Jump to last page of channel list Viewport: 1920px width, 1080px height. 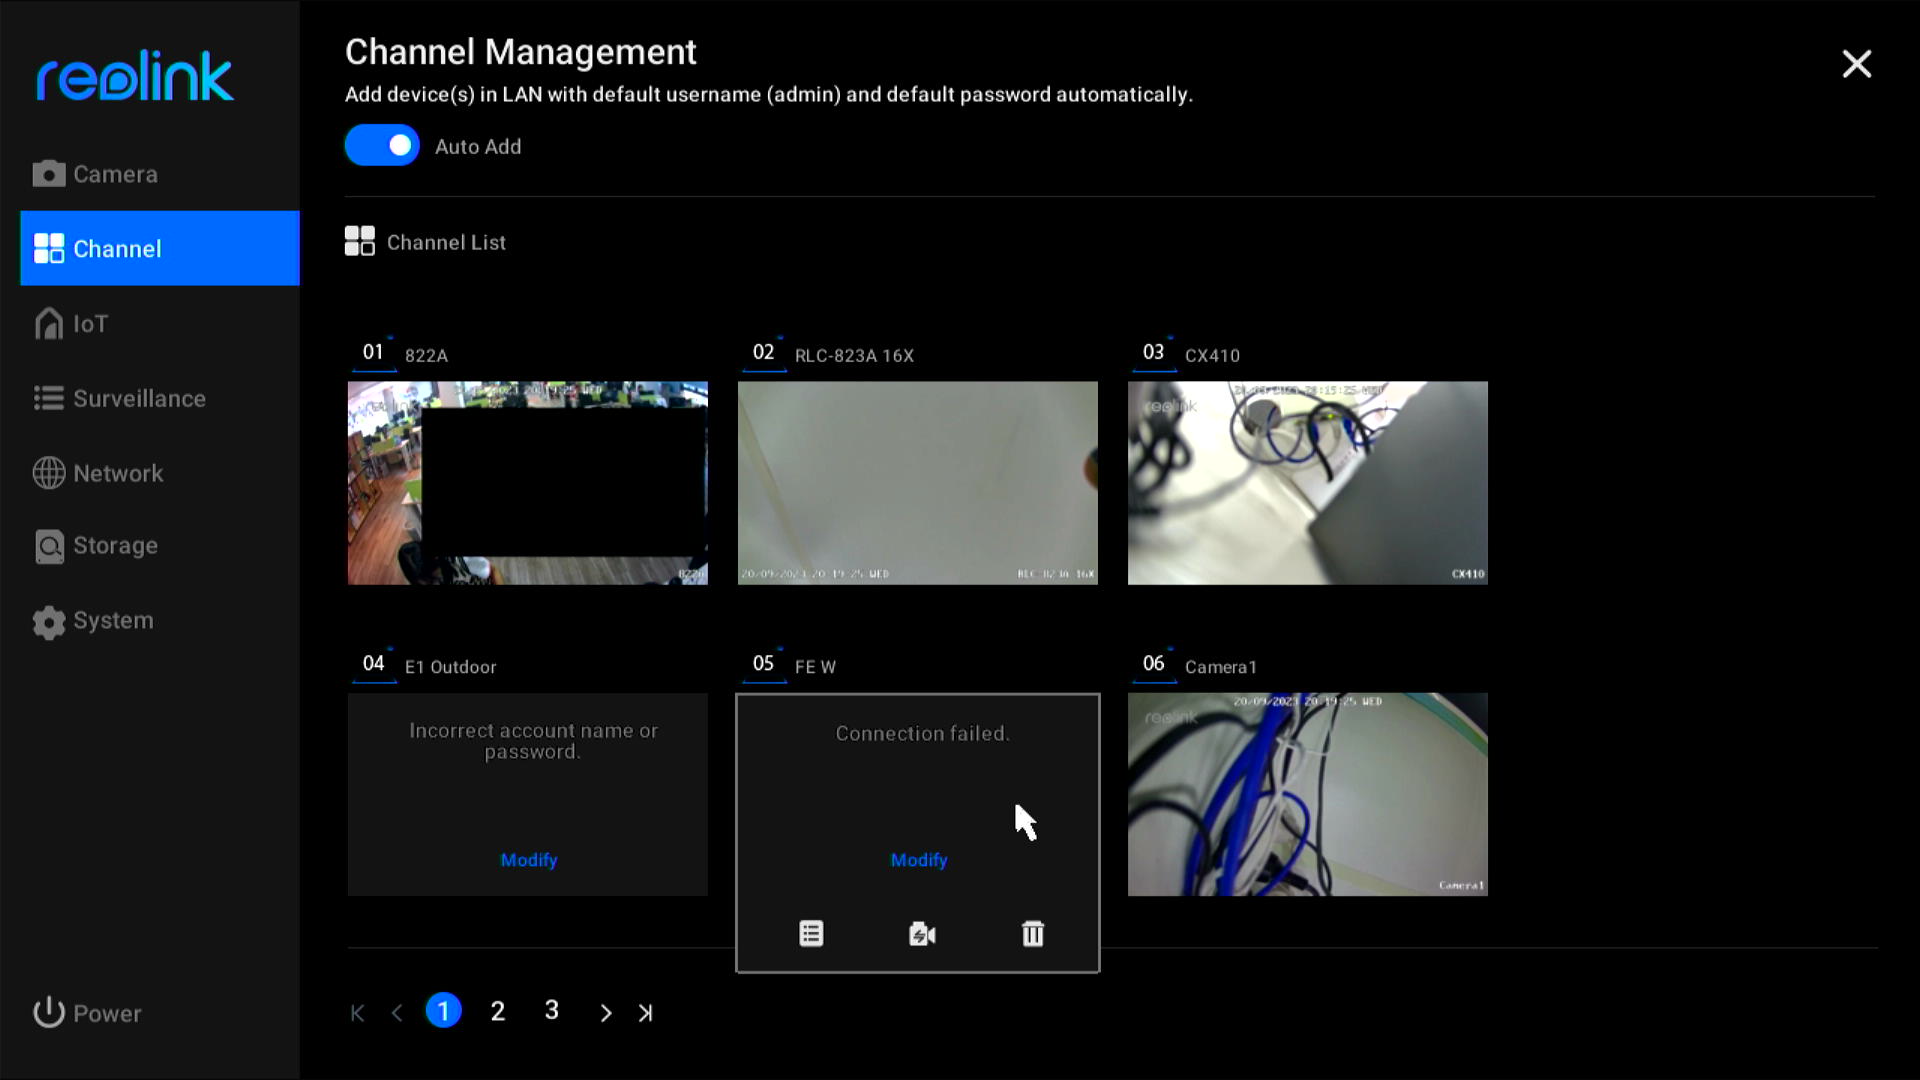coord(646,1011)
